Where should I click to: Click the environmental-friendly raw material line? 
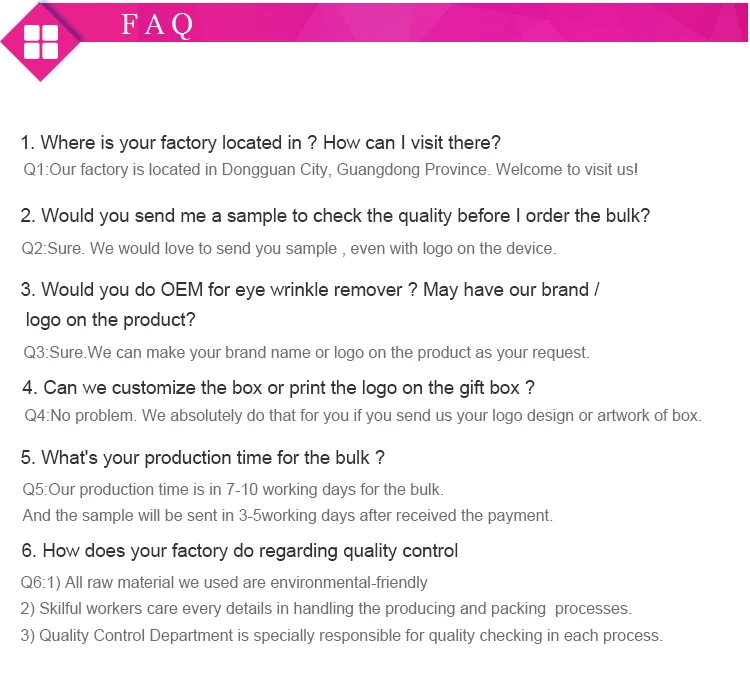coord(224,582)
